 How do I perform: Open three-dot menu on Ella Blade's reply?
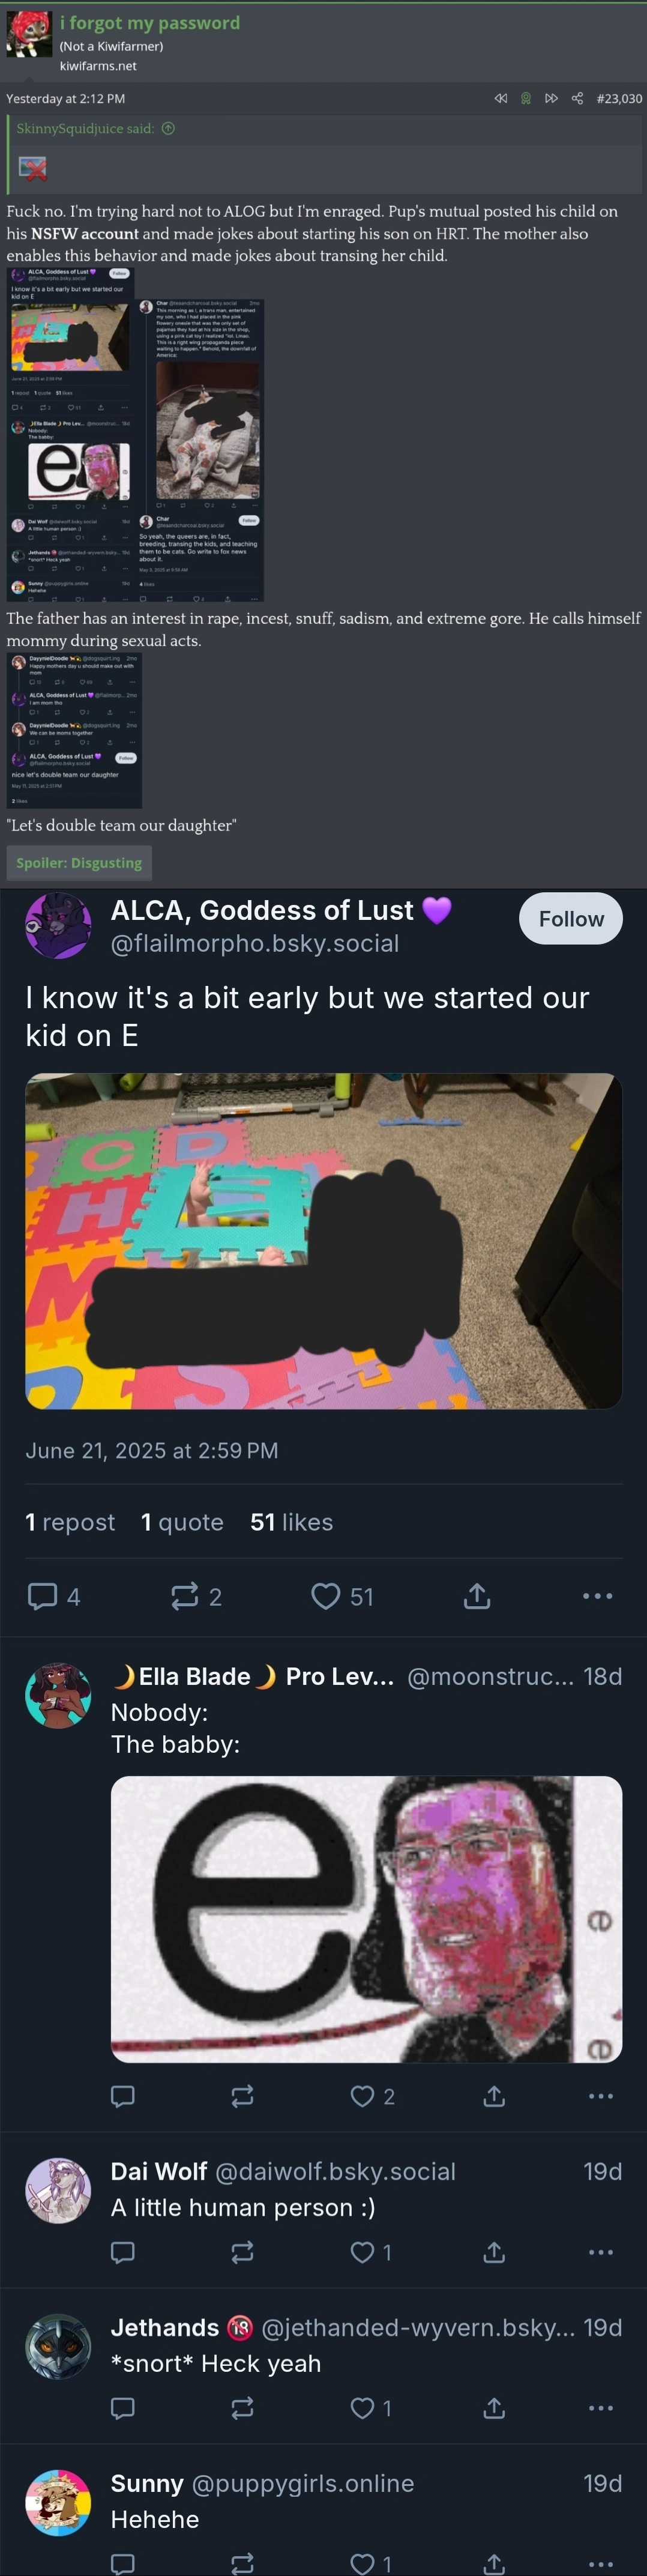(x=600, y=2095)
